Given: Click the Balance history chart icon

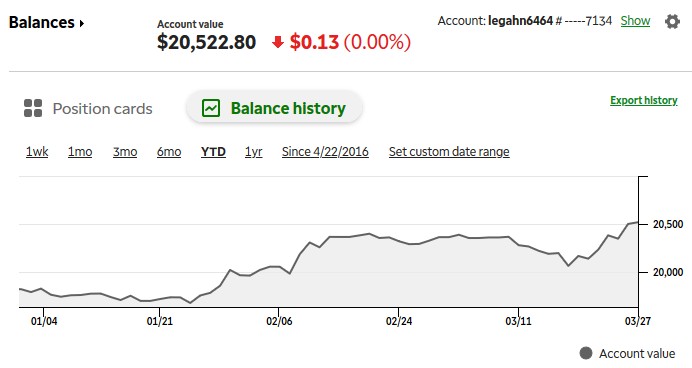Looking at the screenshot, I should [x=211, y=108].
